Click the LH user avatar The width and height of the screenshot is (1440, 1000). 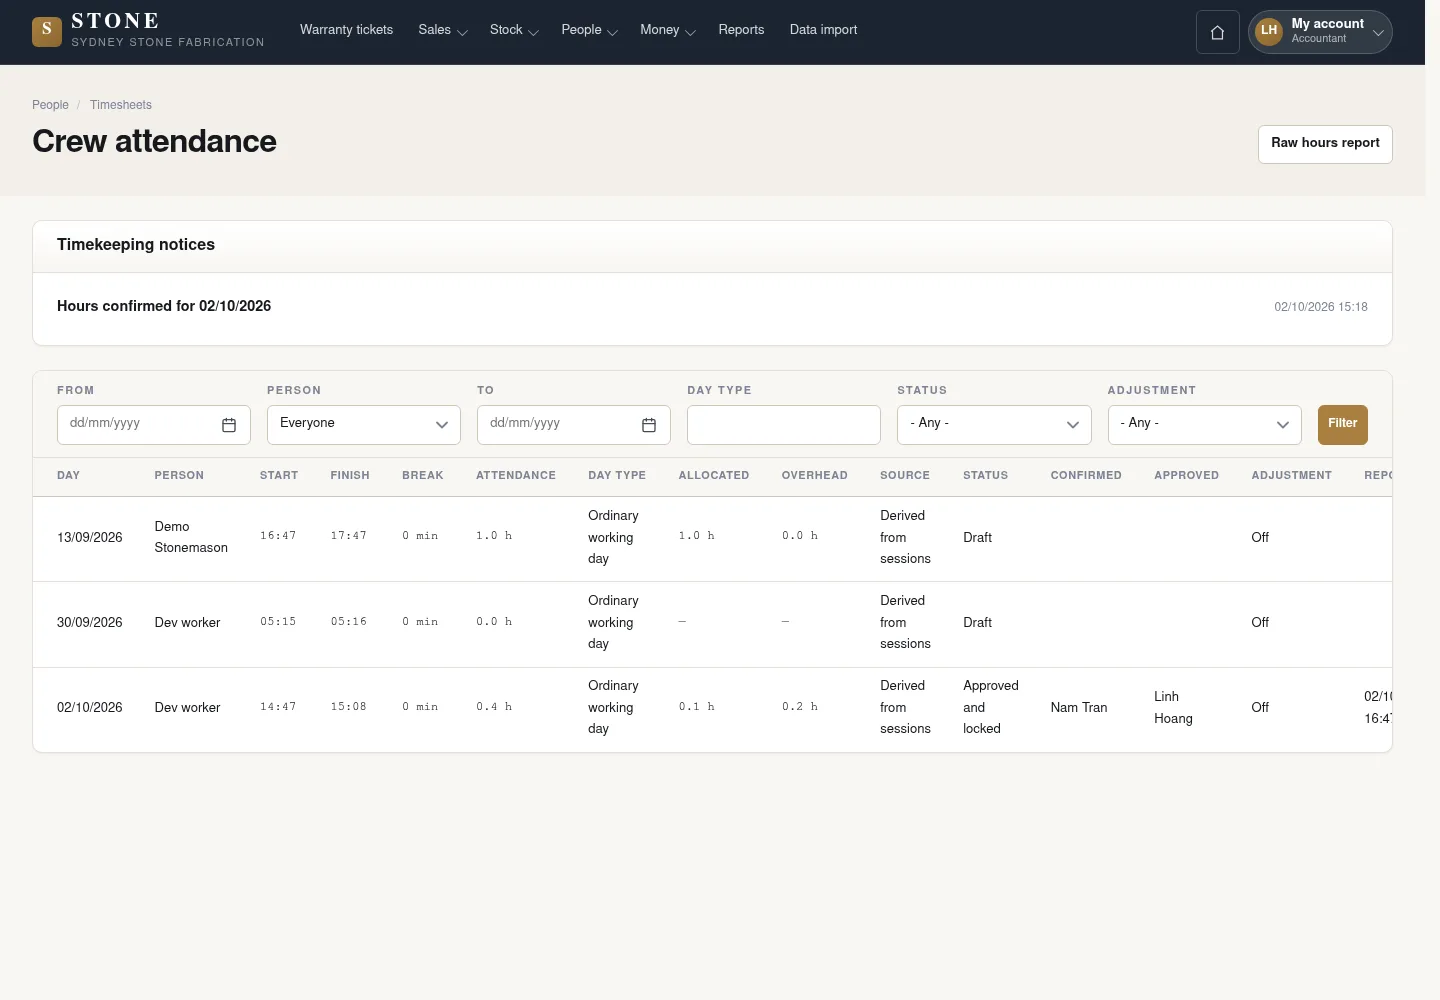(1269, 31)
